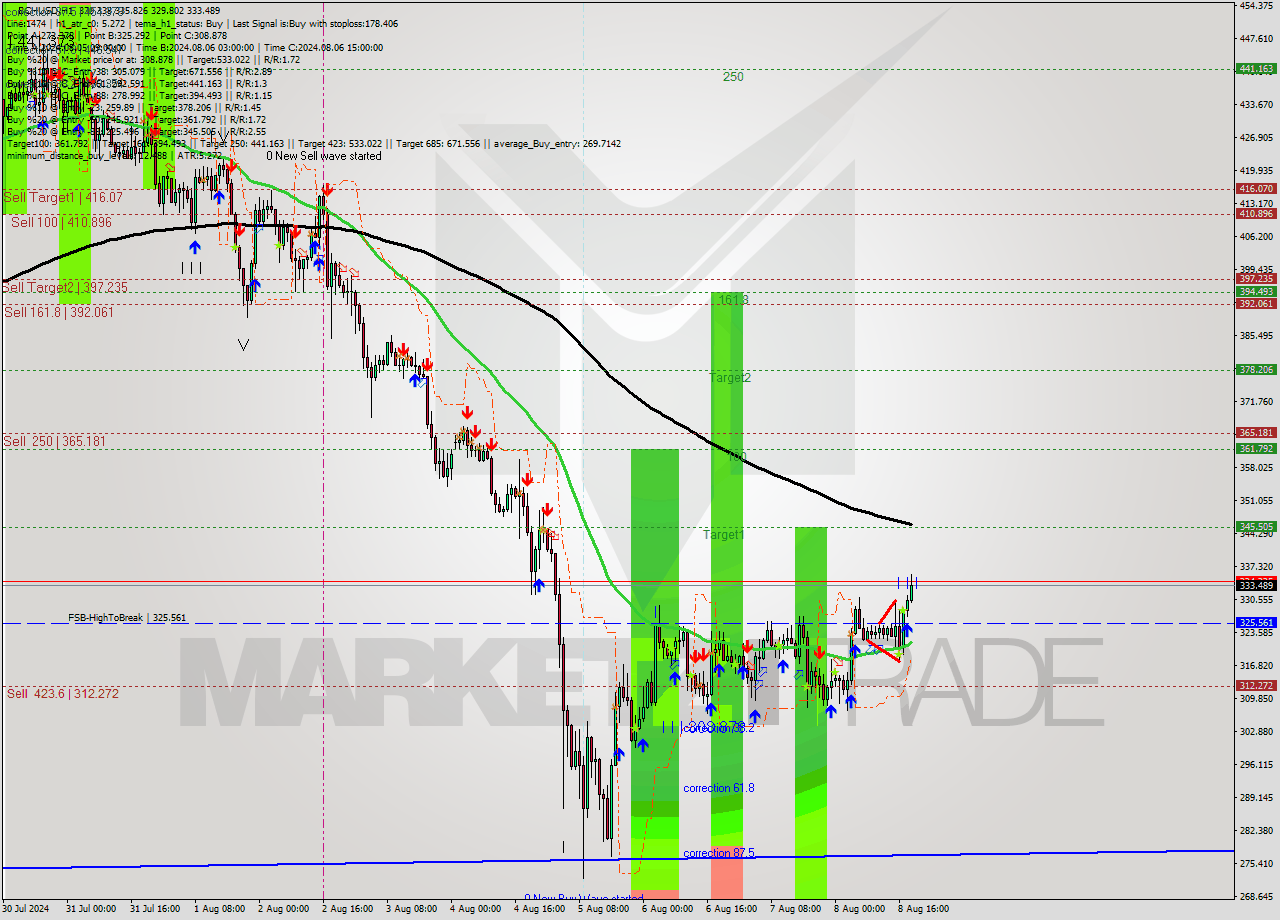Screen dimensions: 1280x920
Task: Select the red 392.061 price tag
Action: pyautogui.click(x=1256, y=303)
